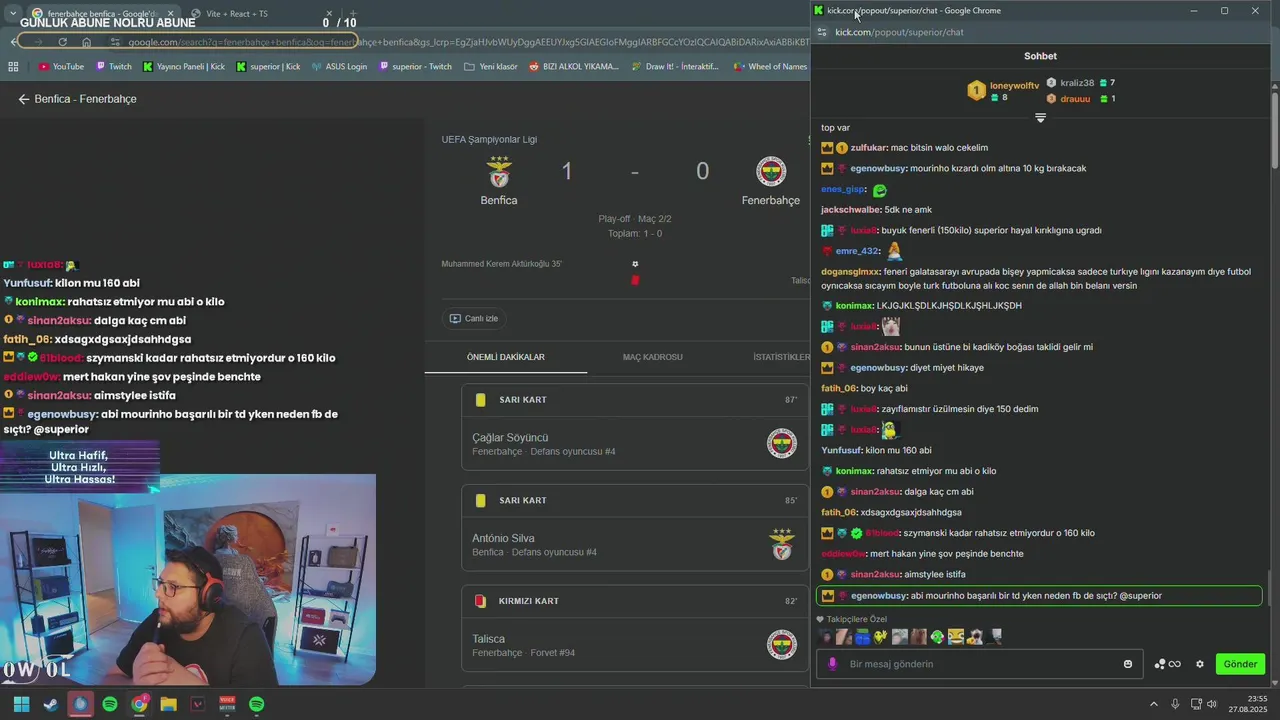Click Benfica team logo in scoreboard
Image resolution: width=1280 pixels, height=720 pixels.
499,171
